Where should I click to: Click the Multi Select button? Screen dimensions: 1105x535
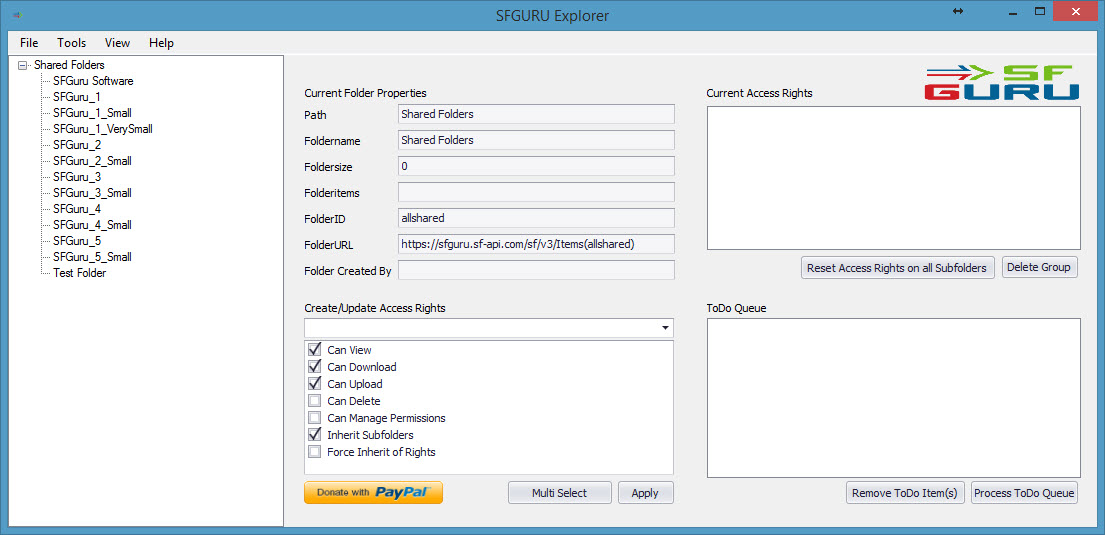click(x=560, y=493)
